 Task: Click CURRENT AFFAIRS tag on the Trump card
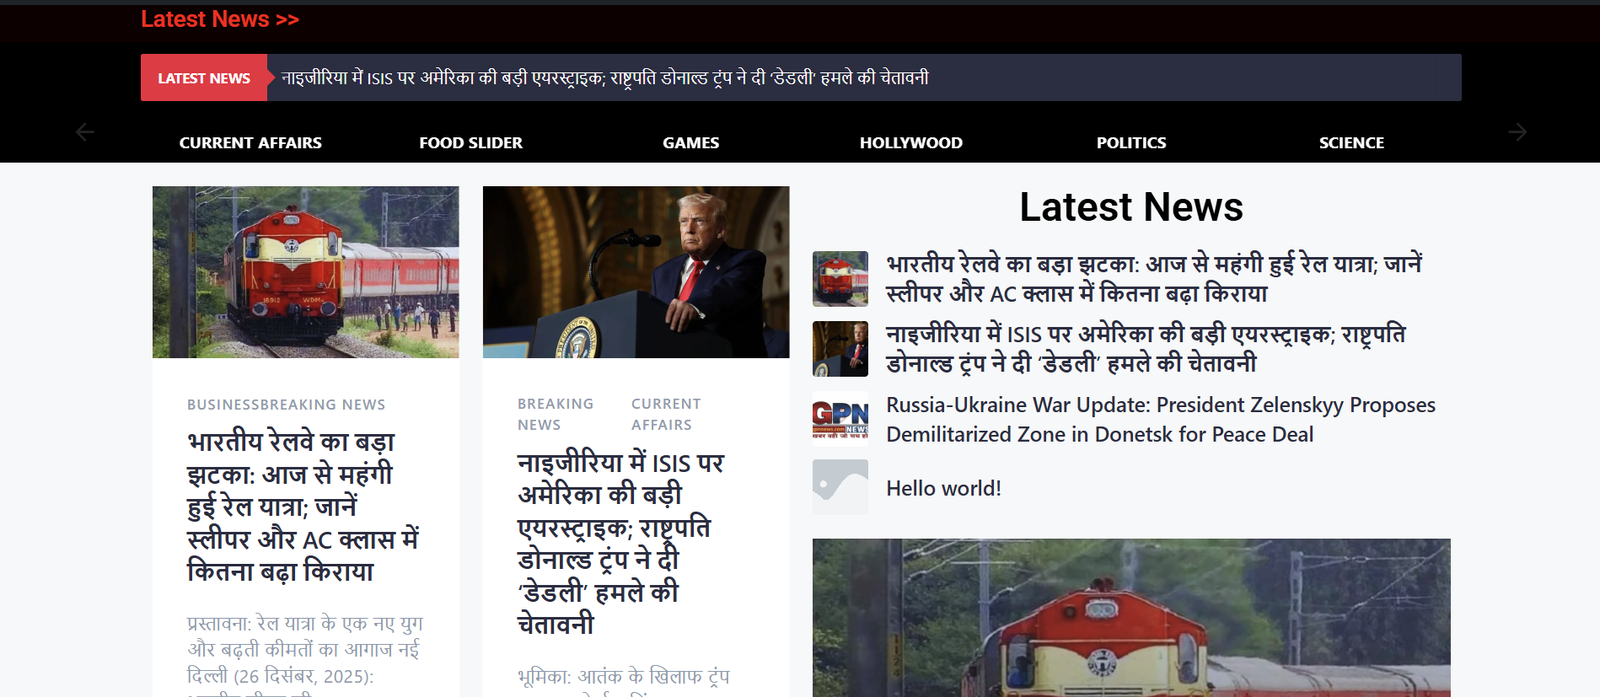(x=666, y=414)
